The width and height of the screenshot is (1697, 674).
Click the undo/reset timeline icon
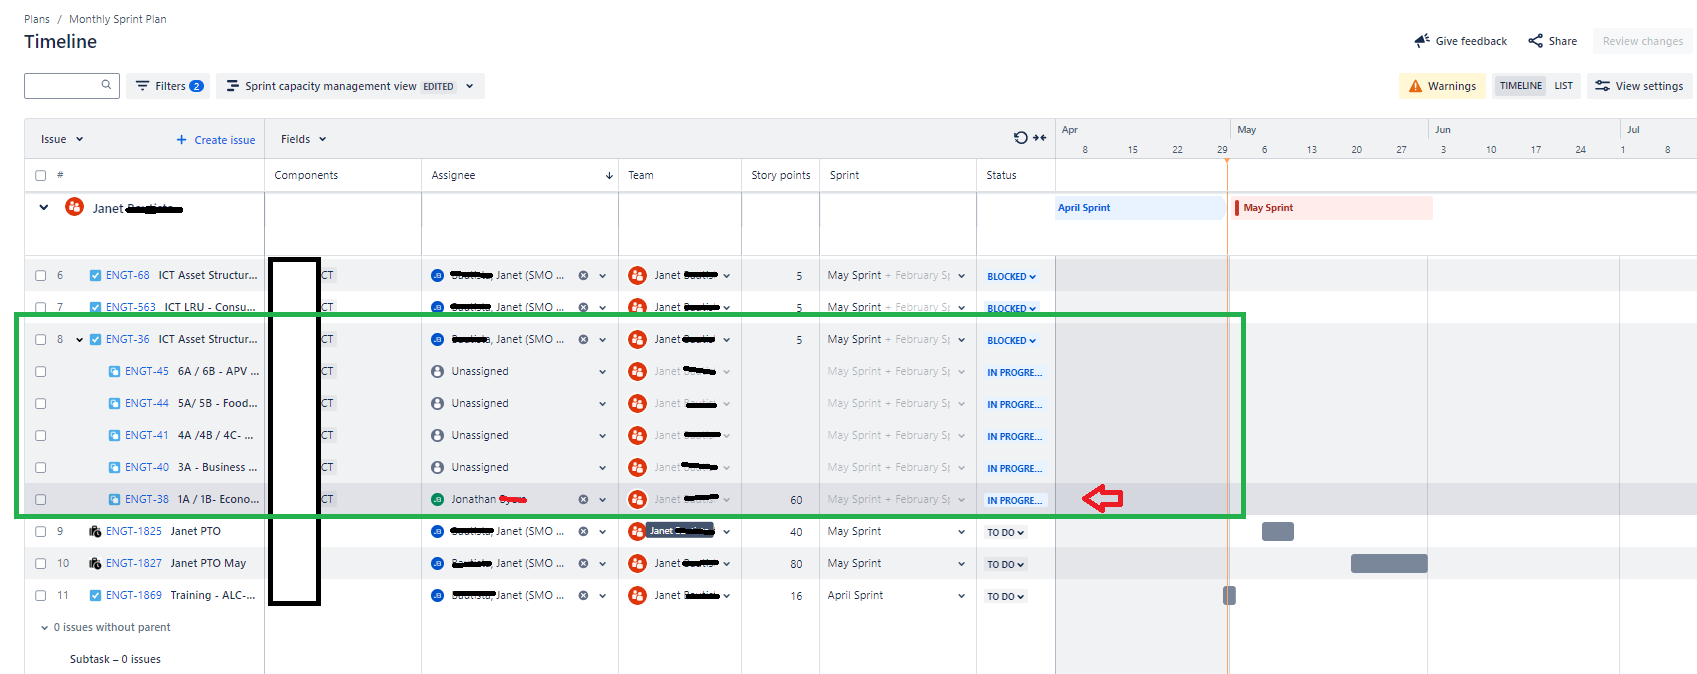[1020, 138]
